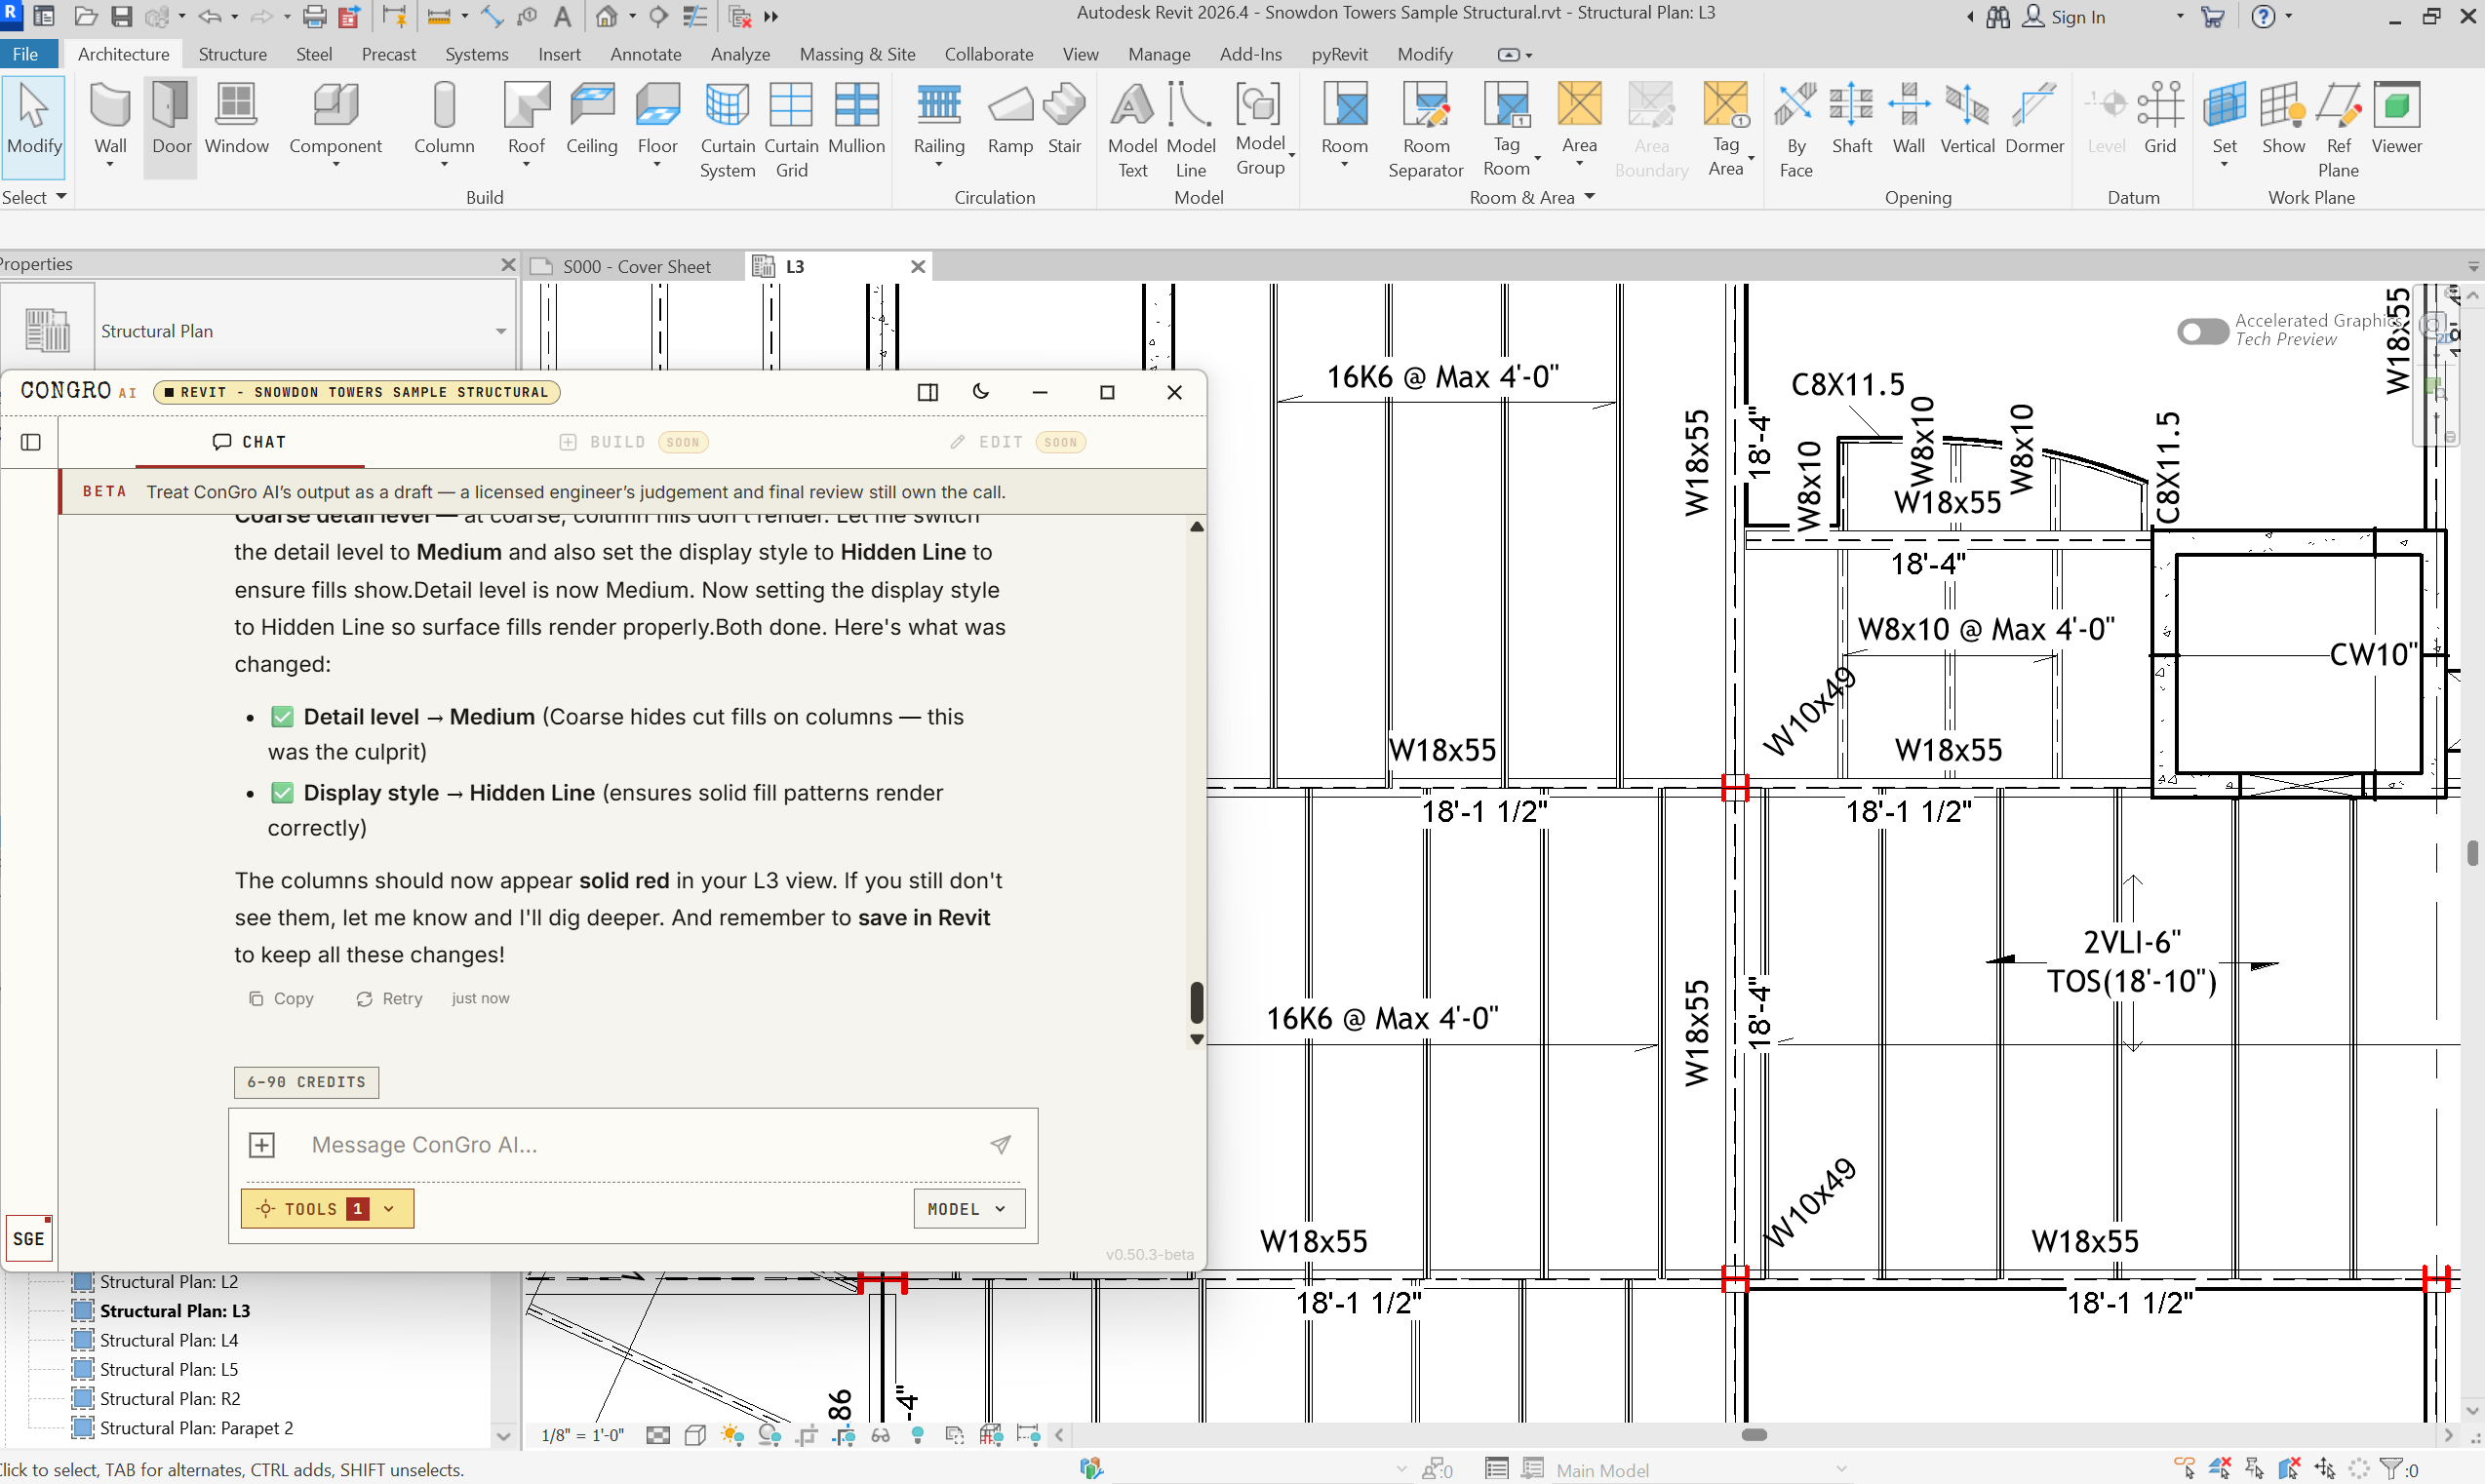Select the Roof tool
Screen dimensions: 2485x1484
click(526, 124)
